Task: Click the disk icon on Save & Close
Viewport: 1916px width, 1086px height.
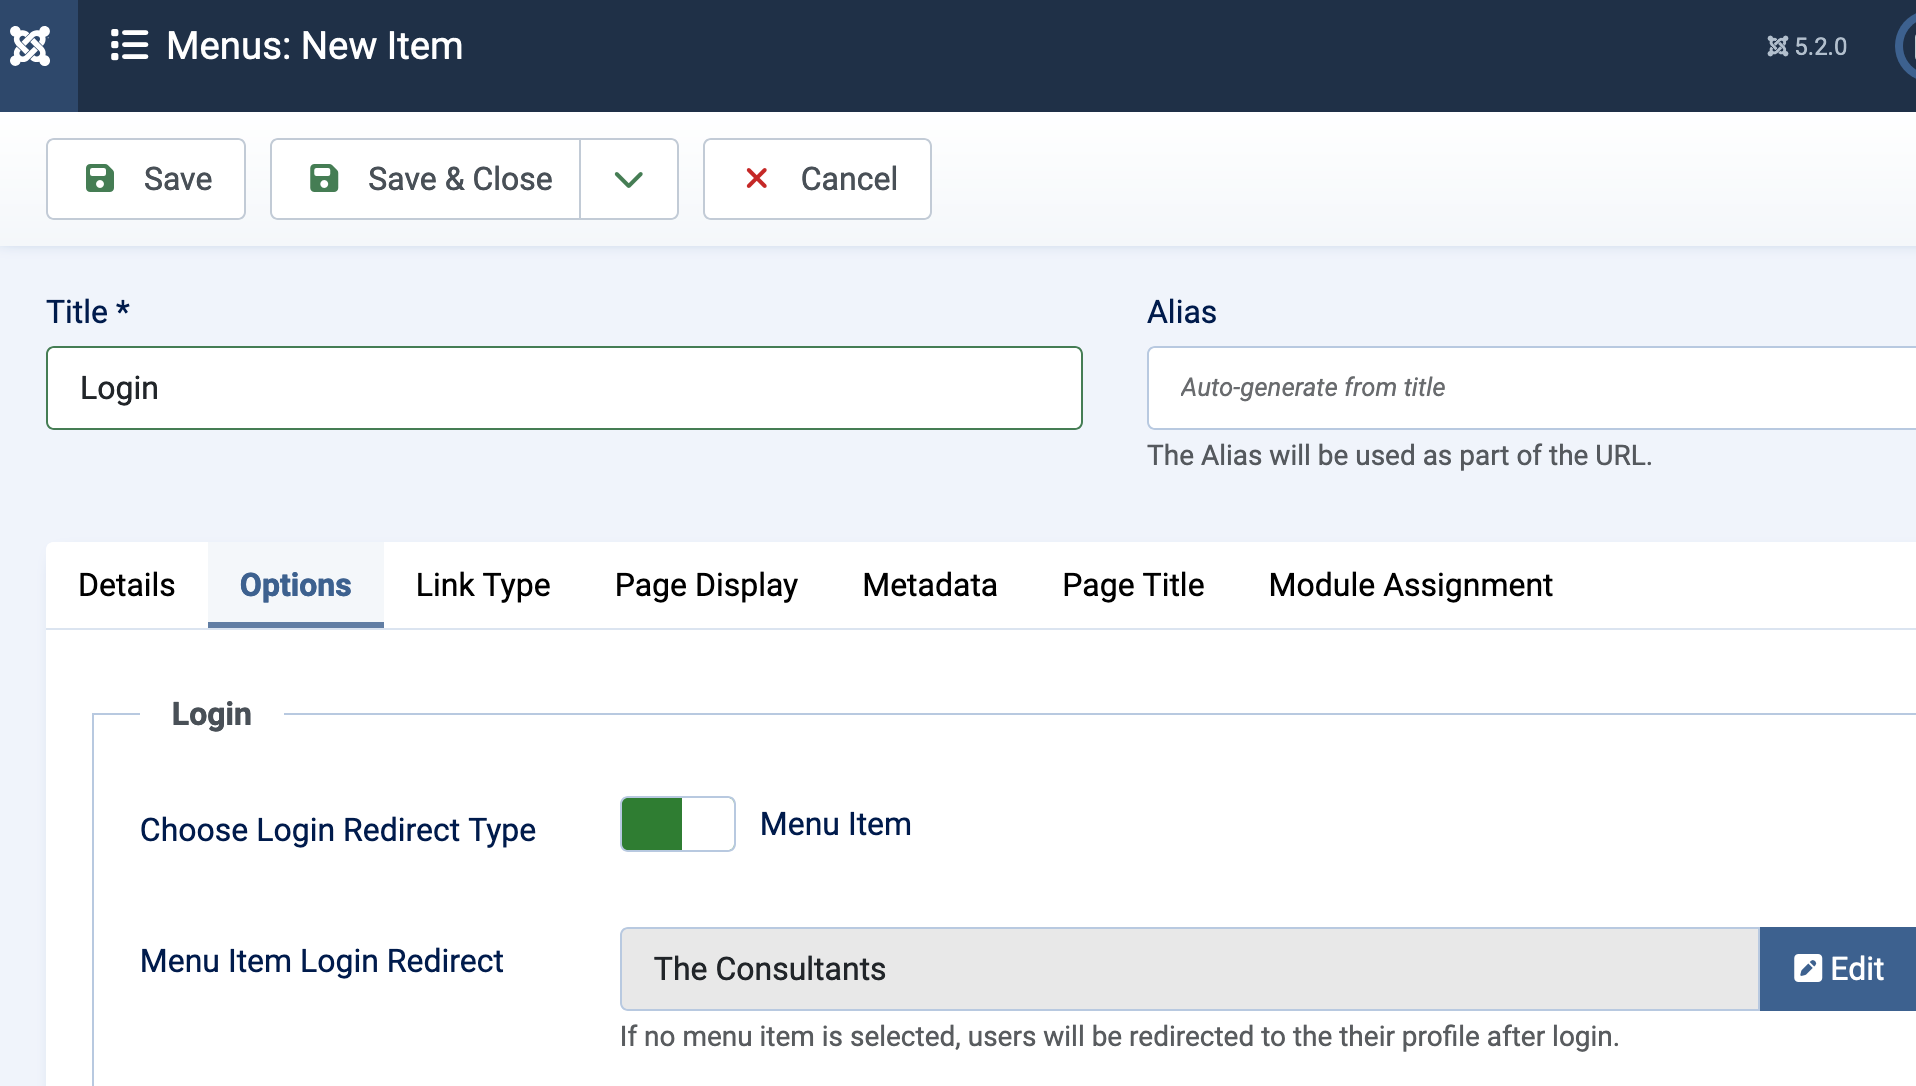Action: coord(324,179)
